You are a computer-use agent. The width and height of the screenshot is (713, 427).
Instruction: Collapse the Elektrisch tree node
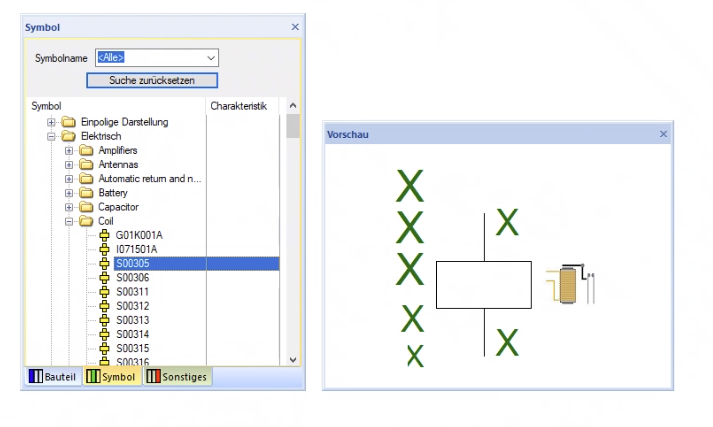click(x=52, y=136)
